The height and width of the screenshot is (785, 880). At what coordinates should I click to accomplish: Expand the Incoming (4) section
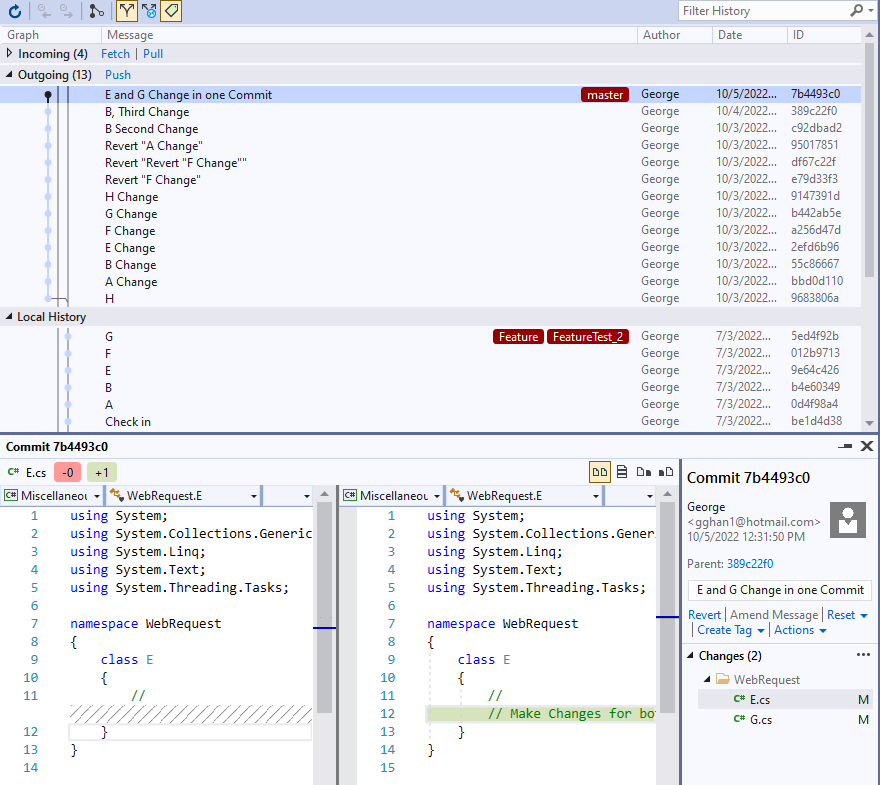pos(11,54)
